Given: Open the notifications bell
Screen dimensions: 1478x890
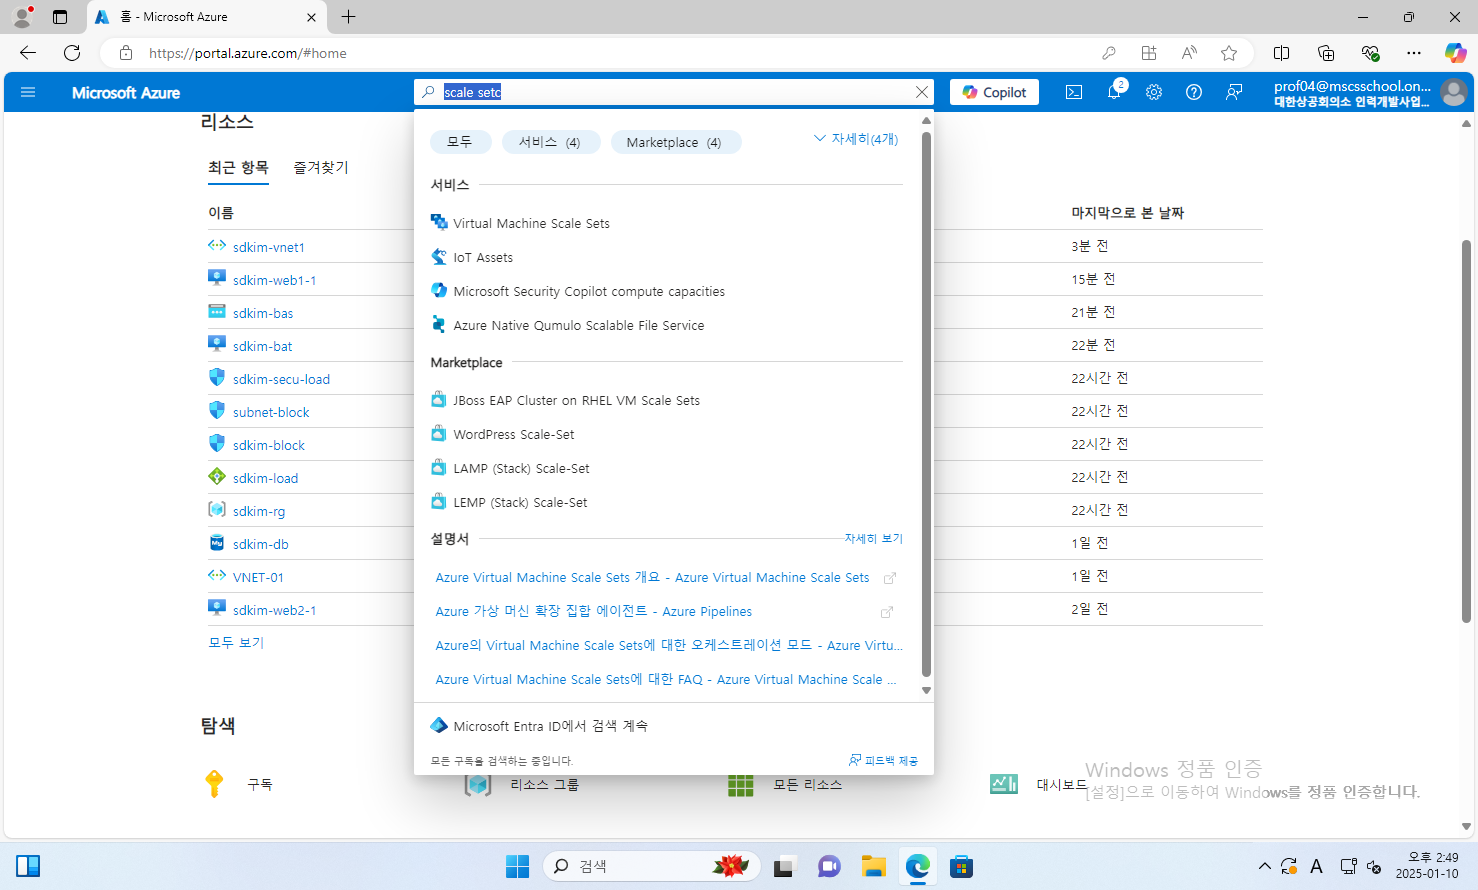Looking at the screenshot, I should 1114,92.
